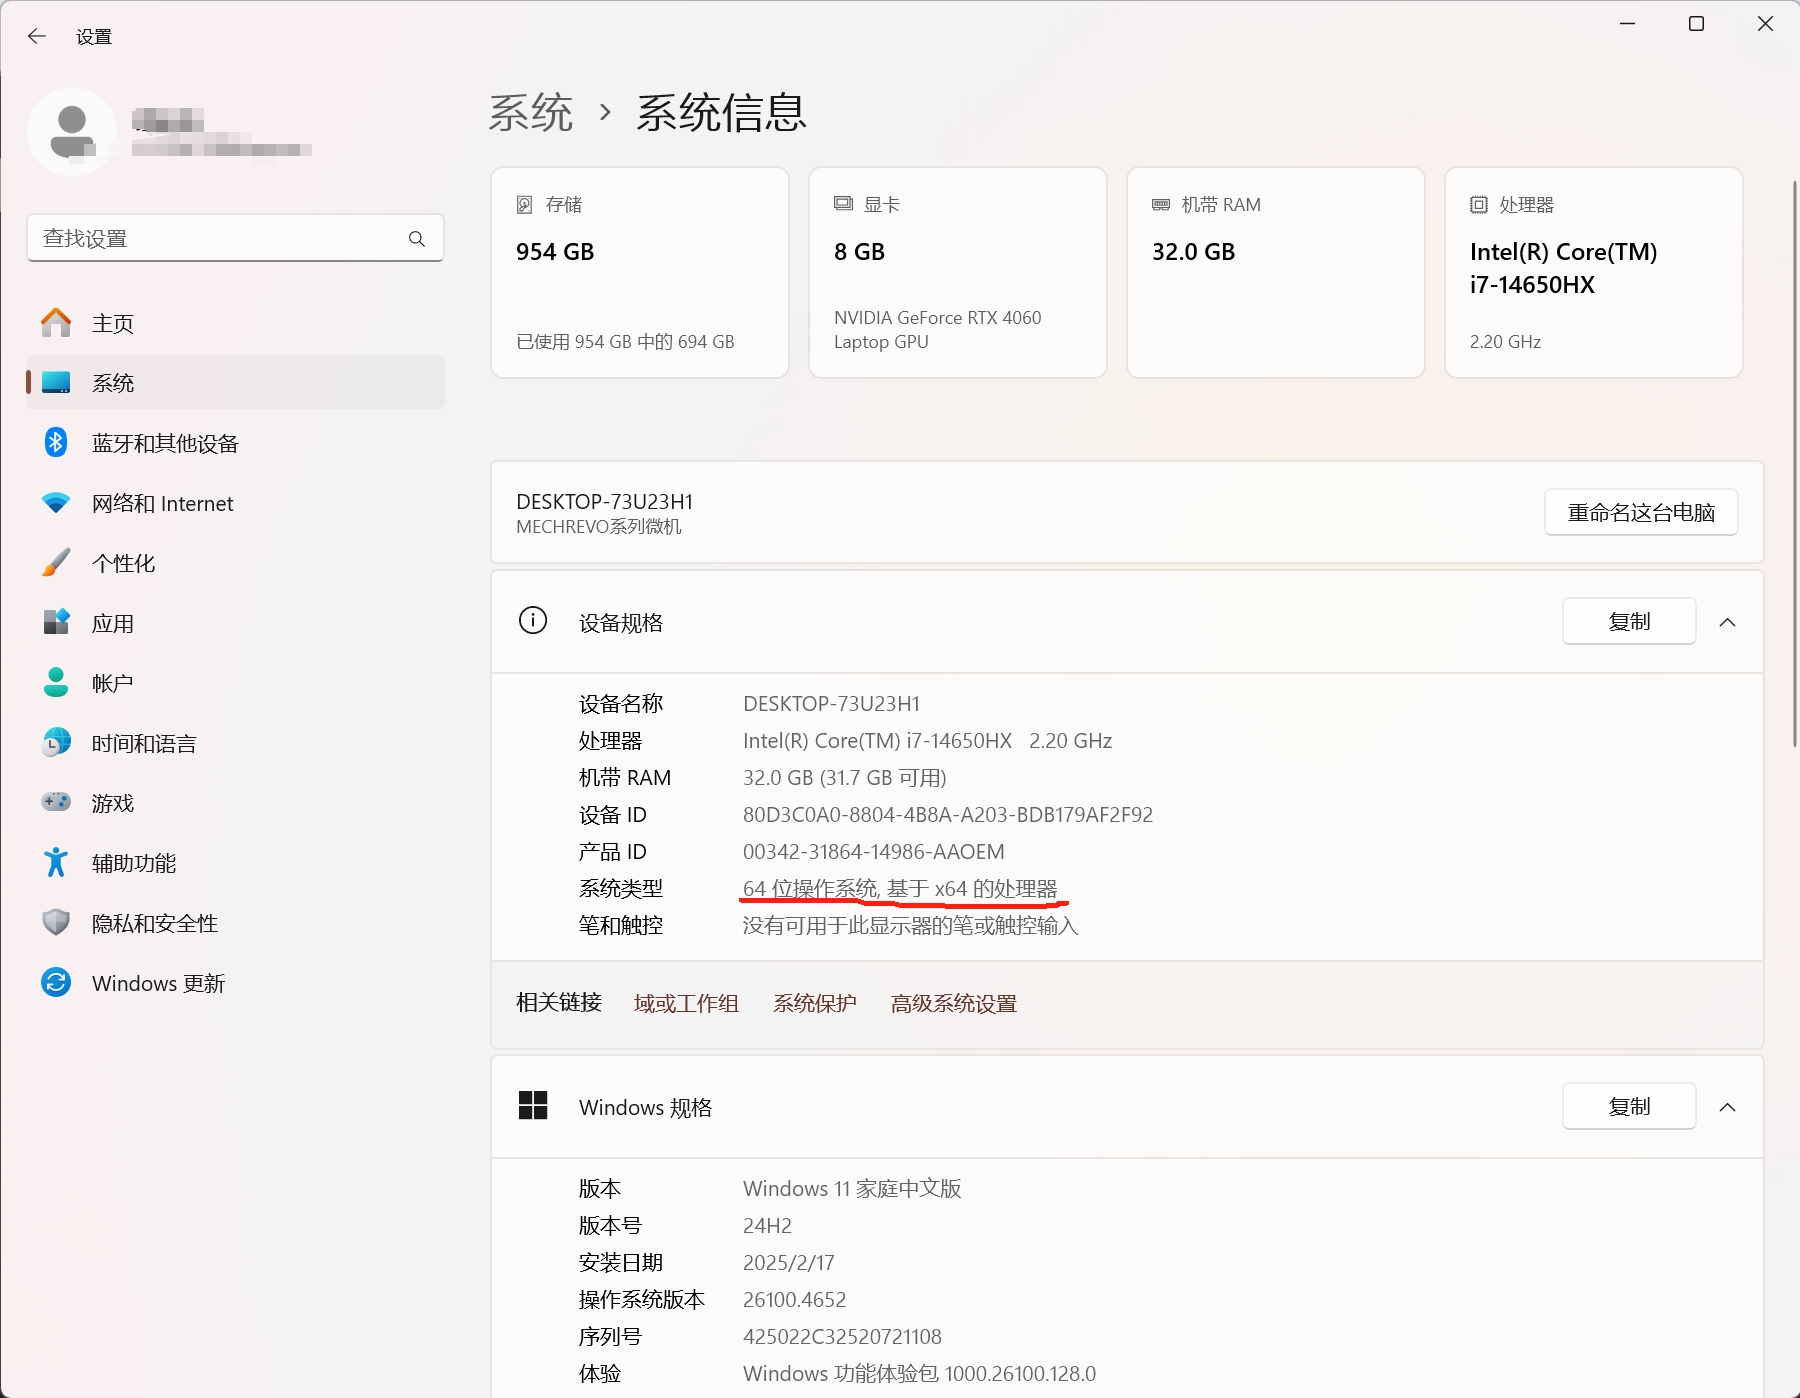Image resolution: width=1800 pixels, height=1398 pixels.
Task: Open 时间和语言 settings
Action: [236, 743]
